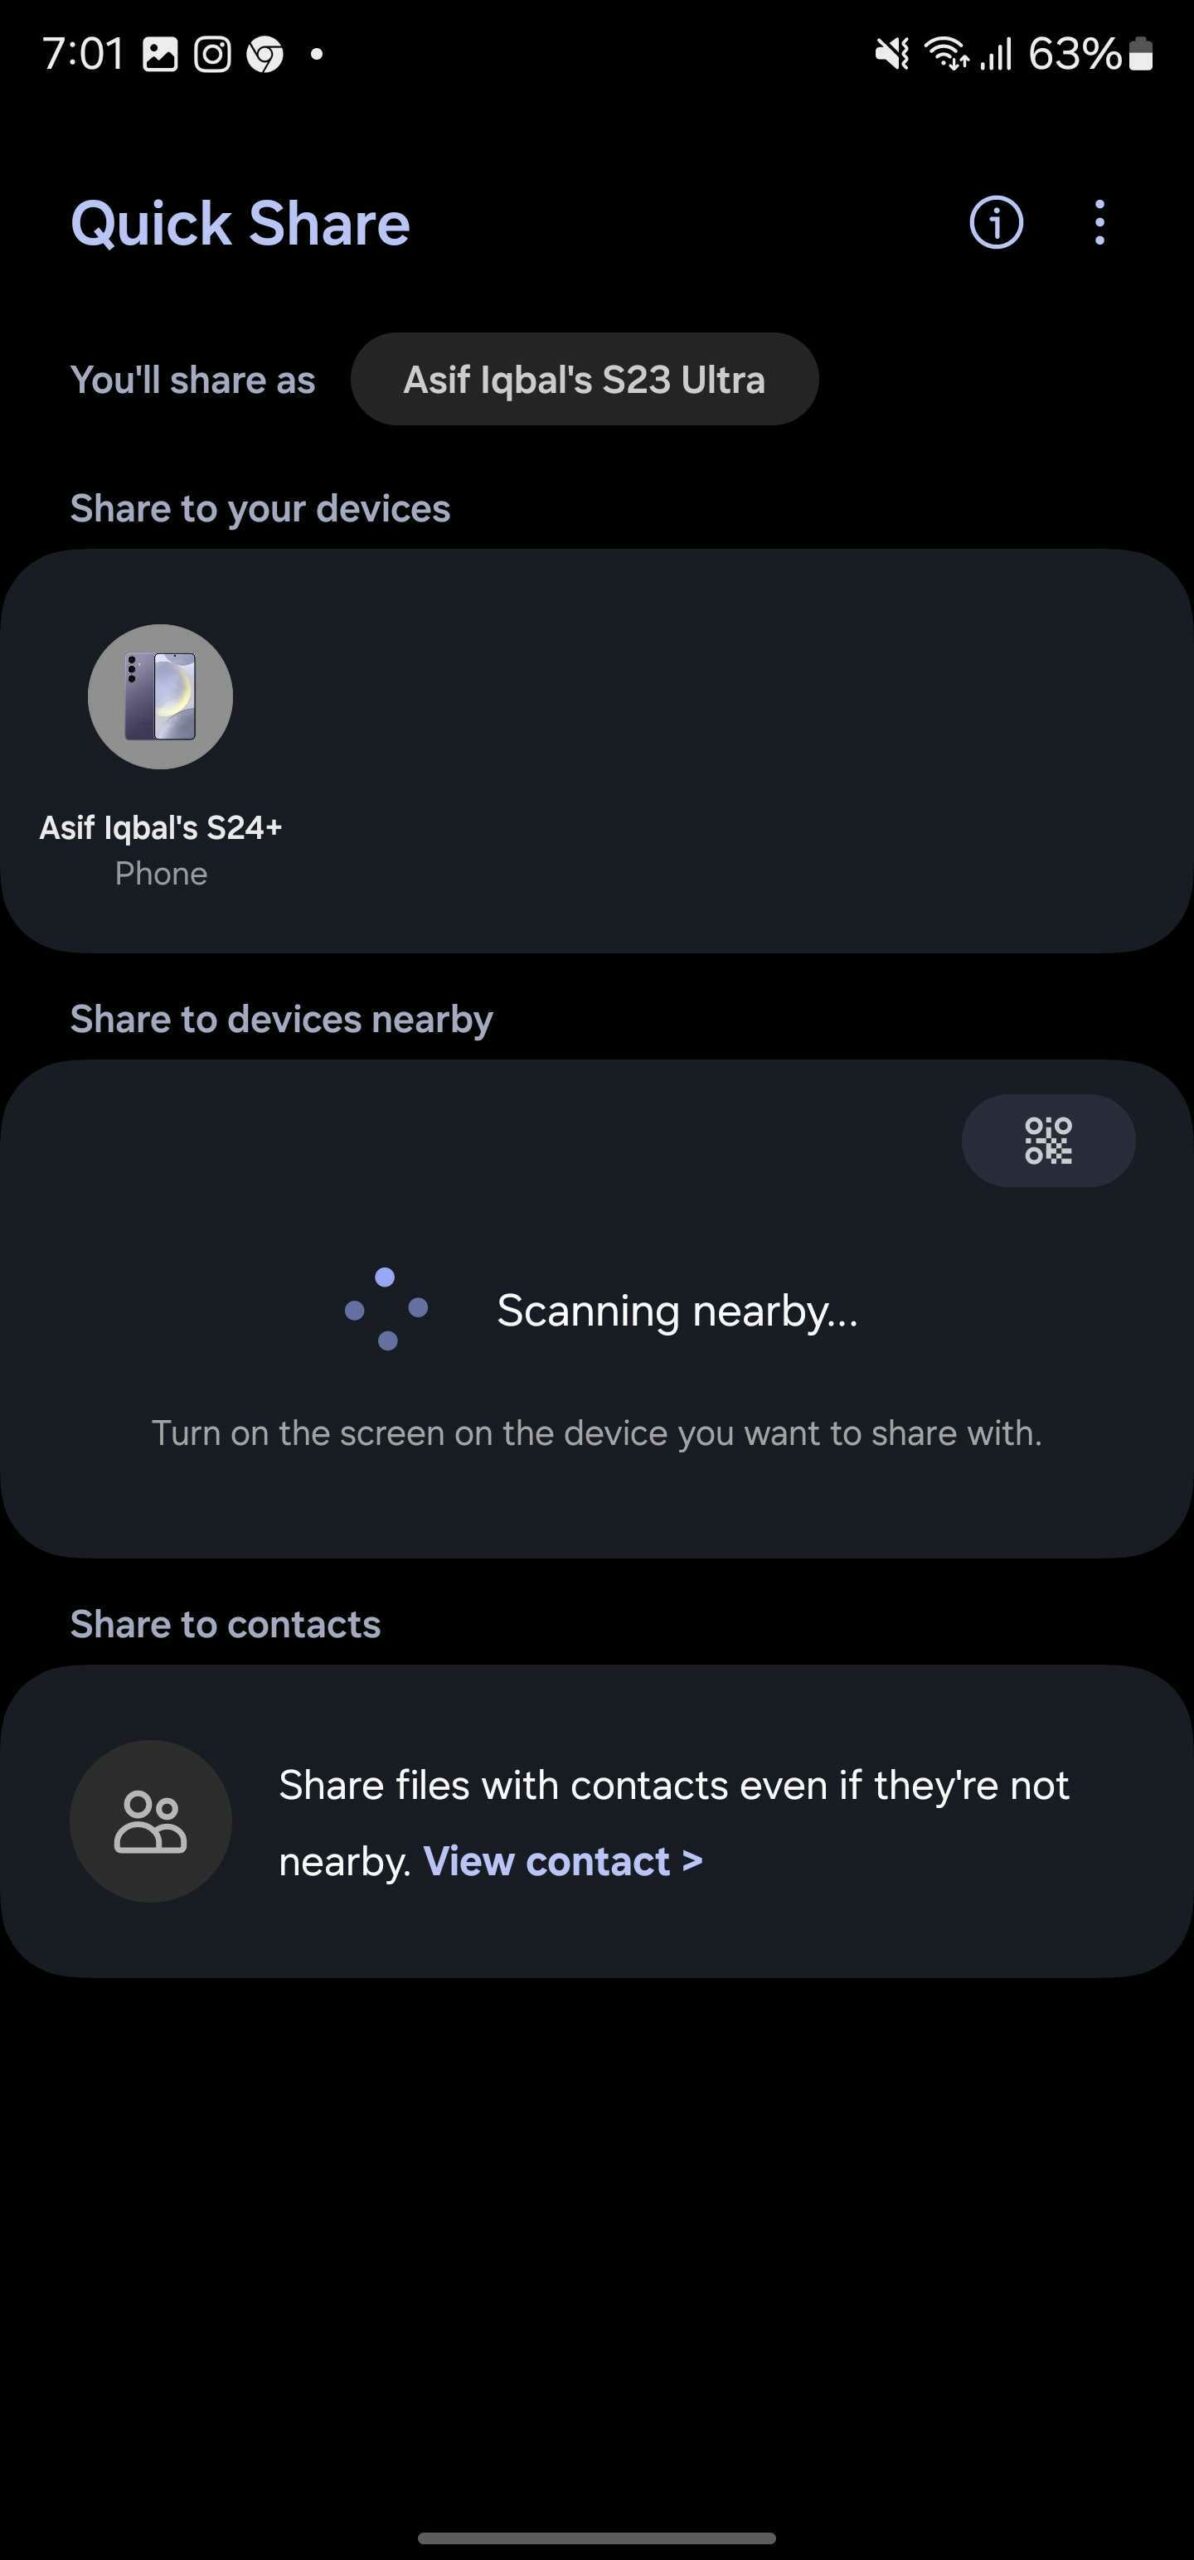Viewport: 1194px width, 2560px height.
Task: Tap the Chrome notification icon in status bar
Action: [x=265, y=54]
